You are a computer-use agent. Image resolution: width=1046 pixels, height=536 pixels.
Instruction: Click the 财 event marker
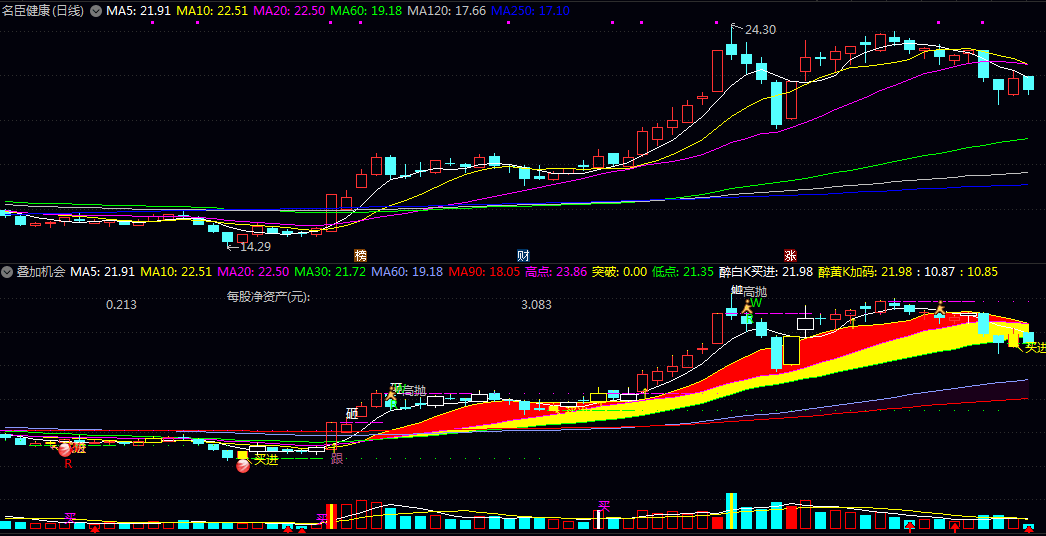524,256
